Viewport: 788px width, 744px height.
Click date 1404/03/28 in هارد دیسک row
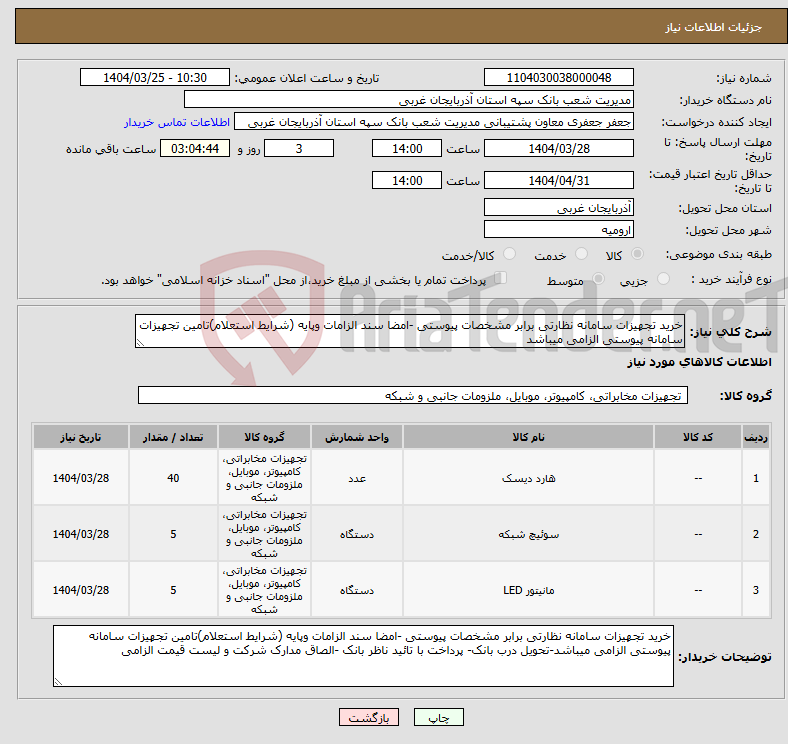pos(81,478)
